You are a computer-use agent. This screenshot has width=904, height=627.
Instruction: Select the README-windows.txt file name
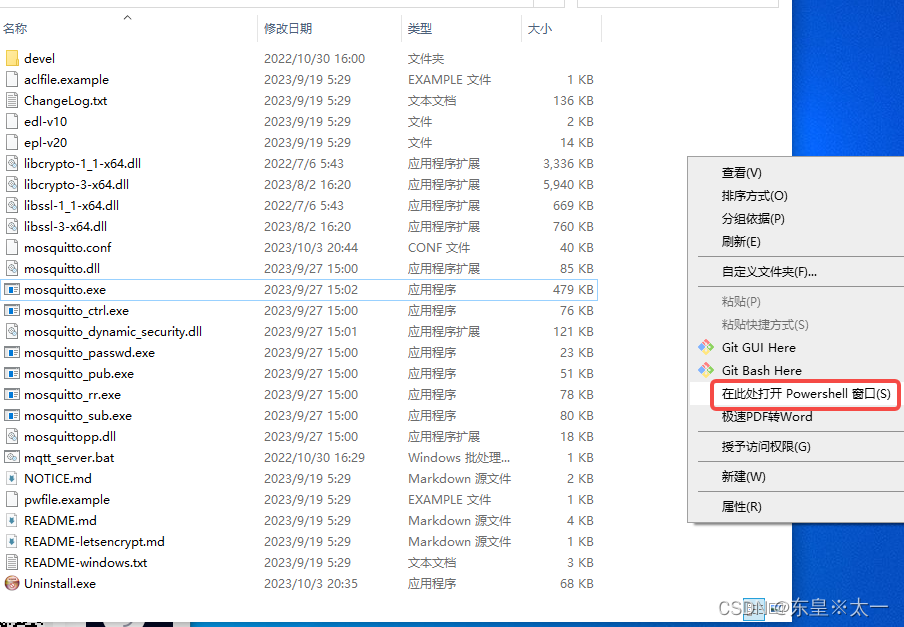click(x=85, y=562)
